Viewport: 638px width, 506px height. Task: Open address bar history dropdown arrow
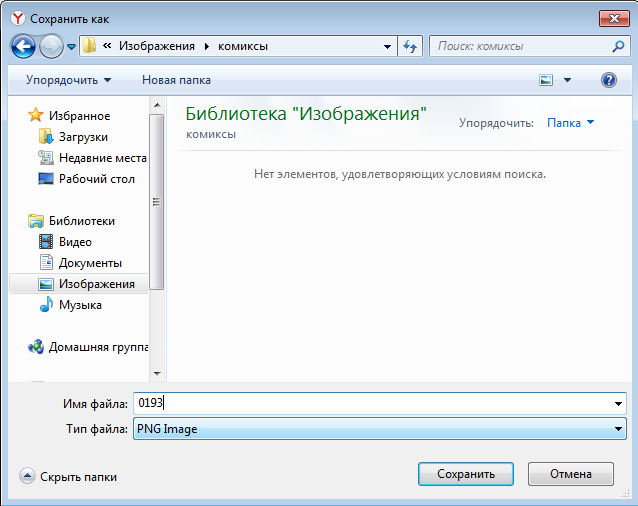point(387,47)
